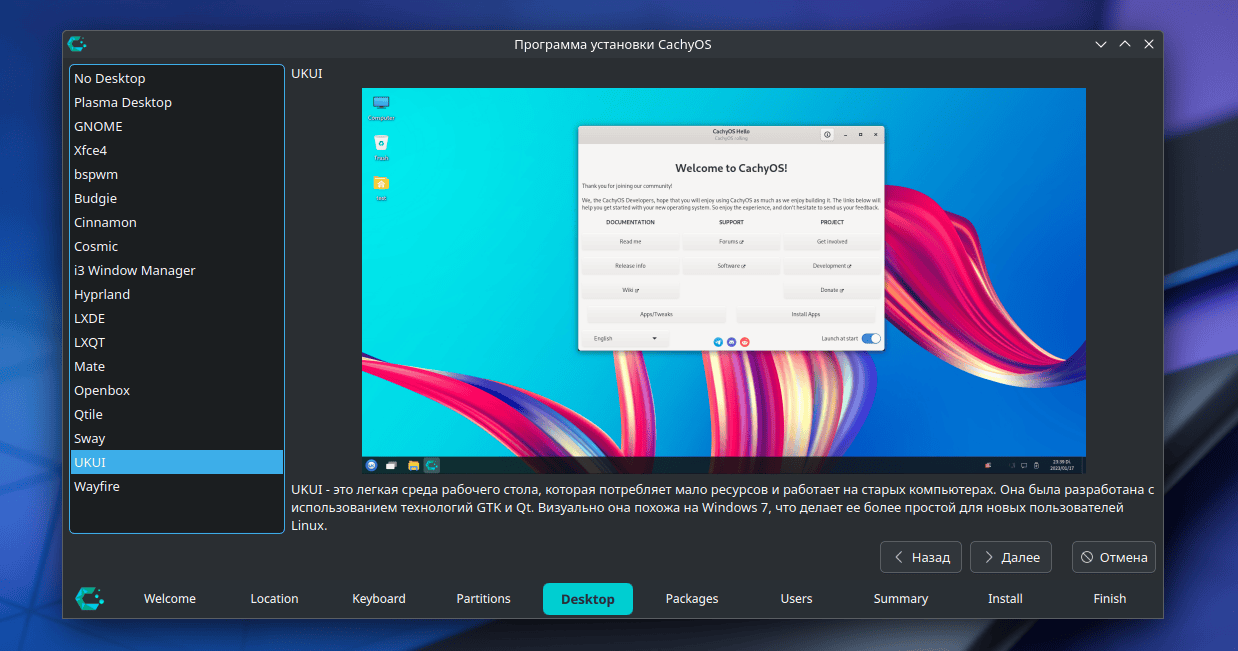Viewport: 1238px width, 651px height.
Task: Pick Hyprland from the desktop list
Action: point(102,294)
